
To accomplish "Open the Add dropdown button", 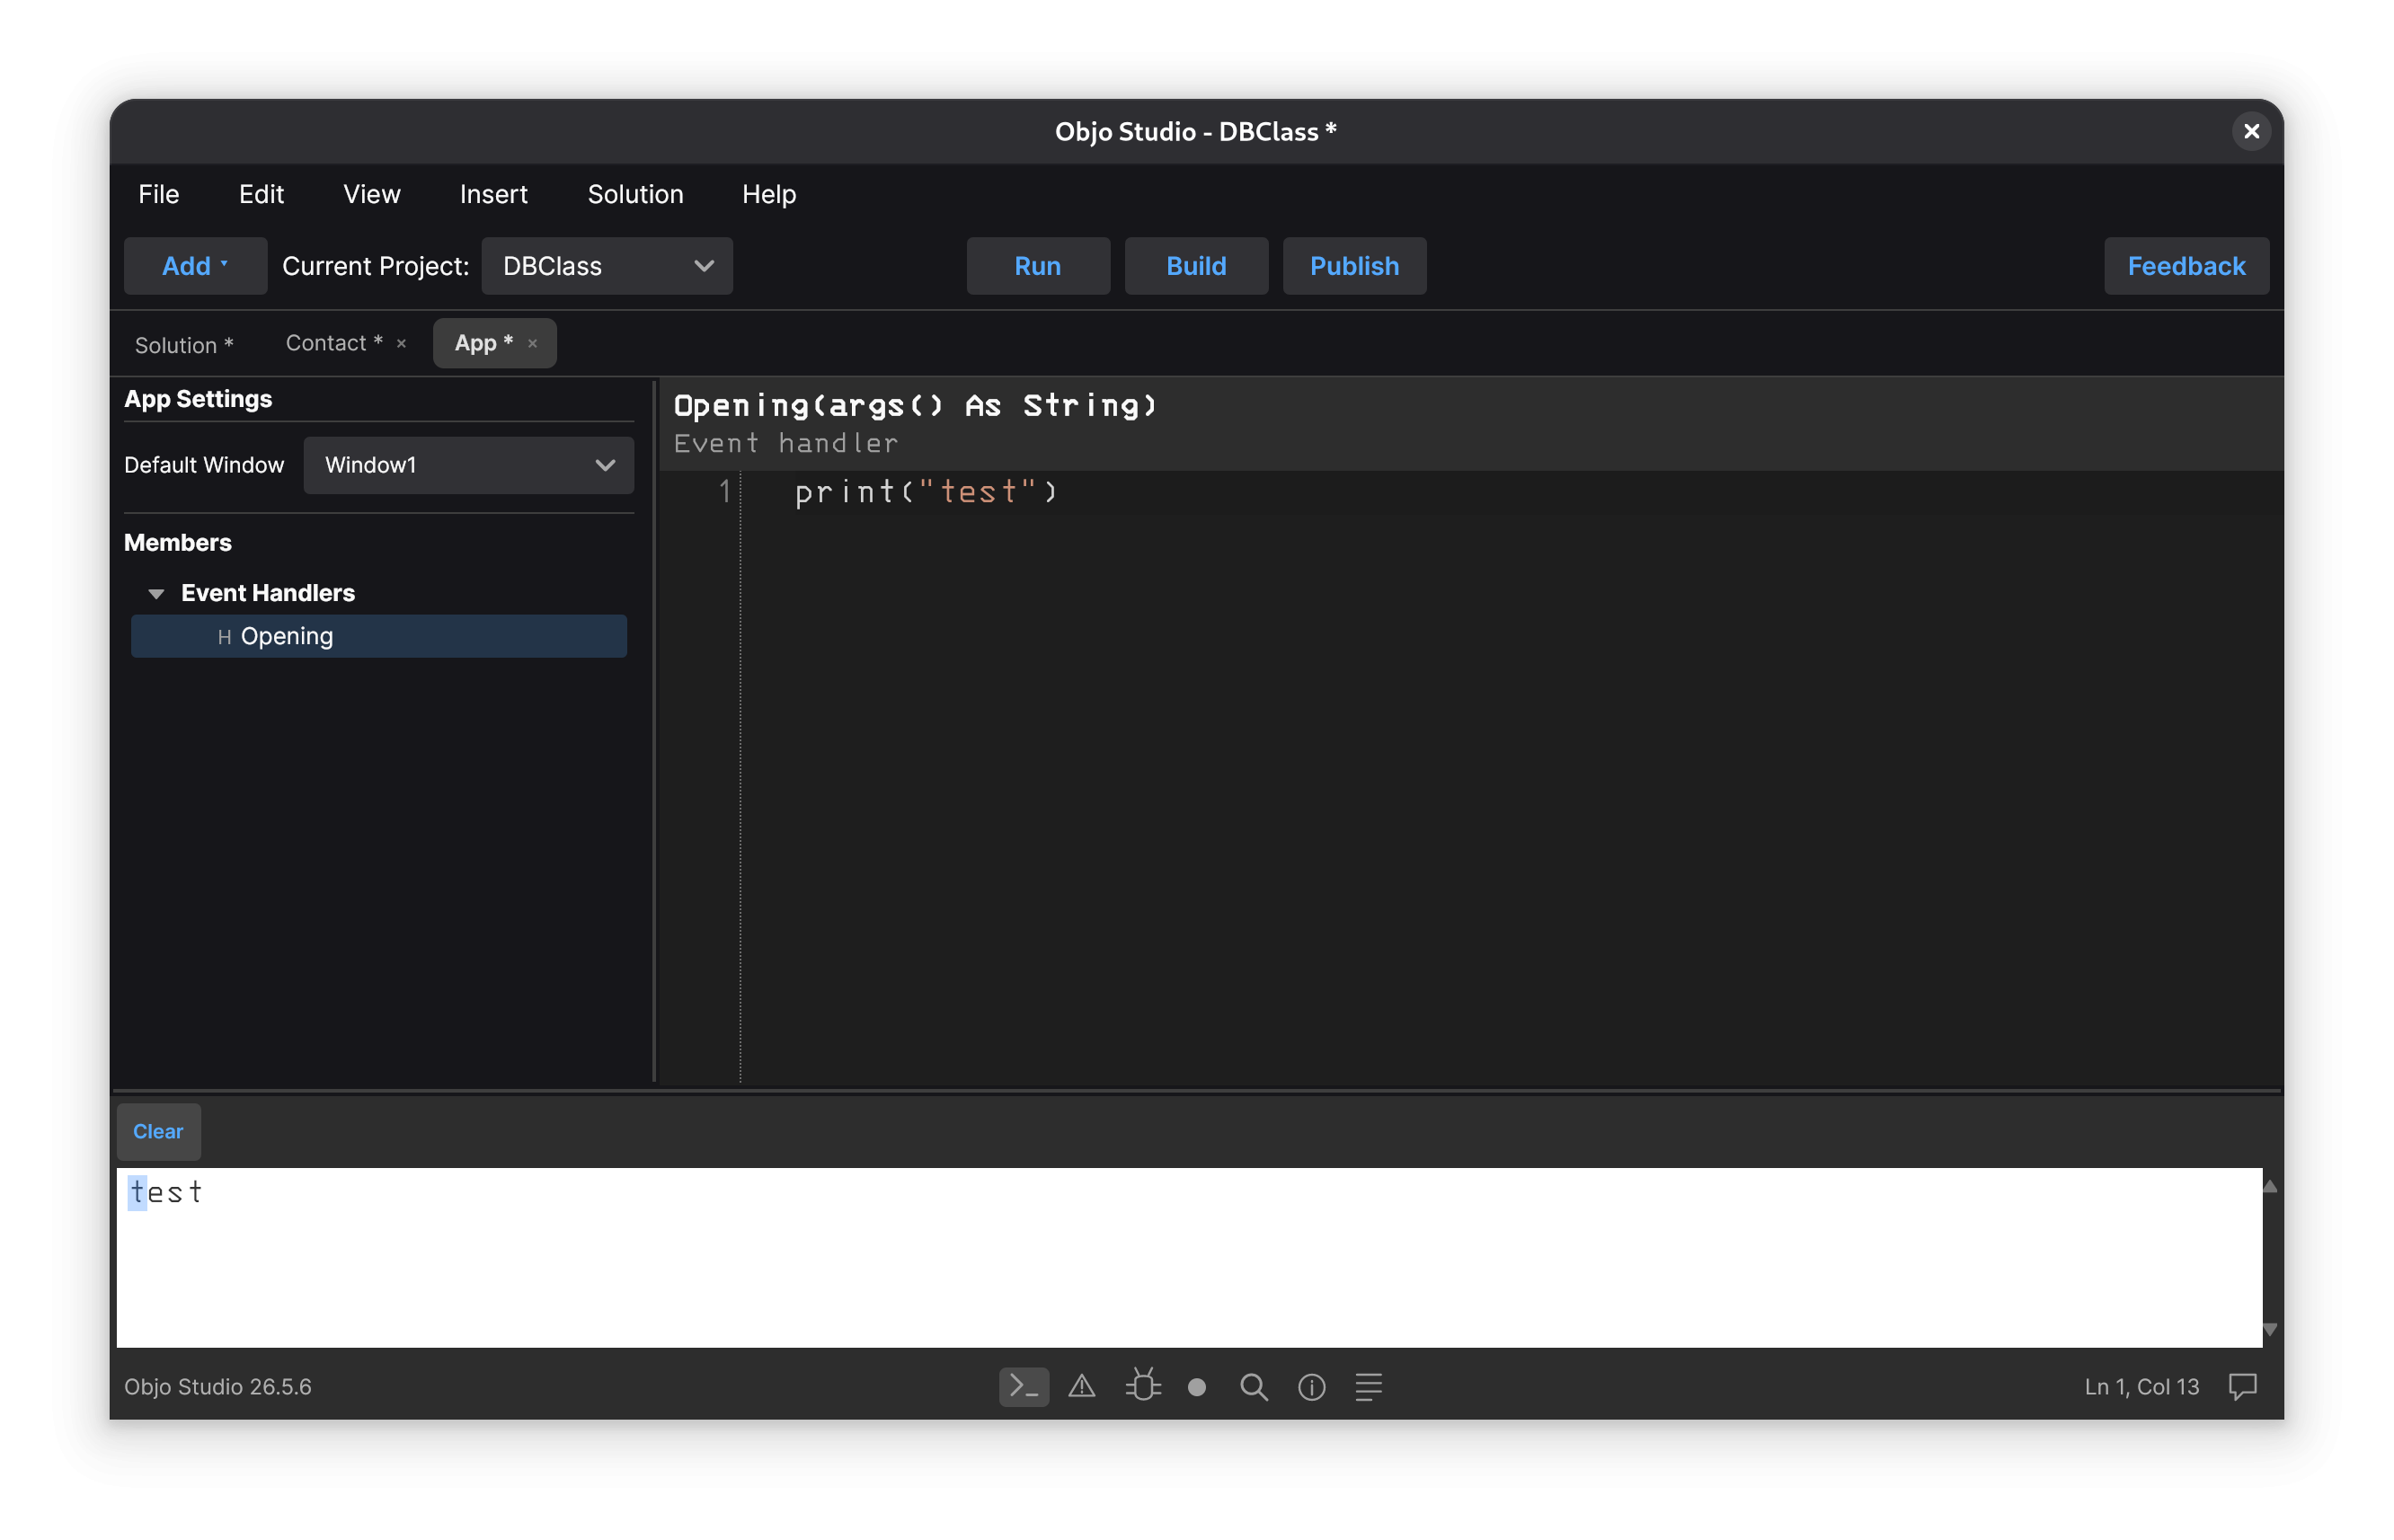I will 195,266.
